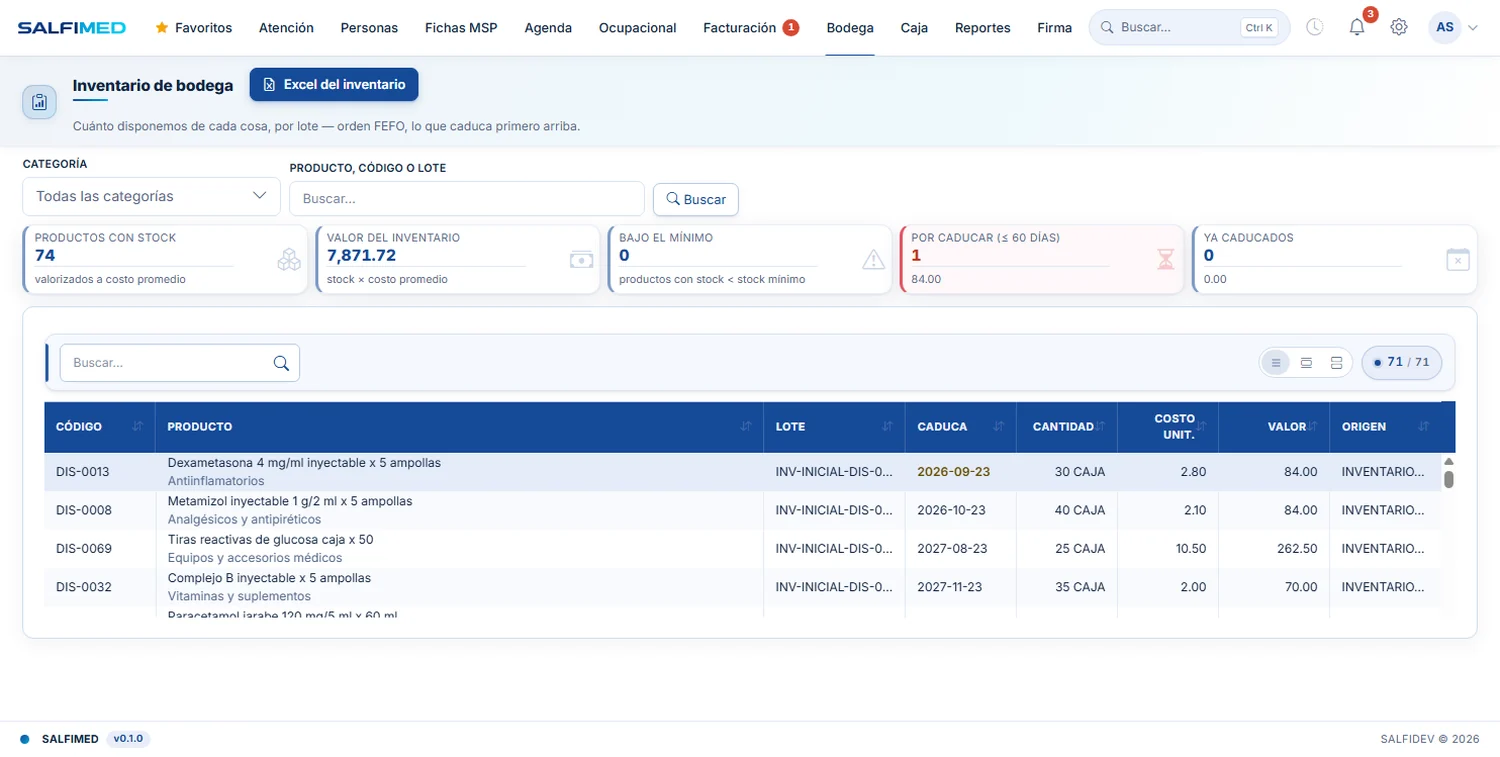The width and height of the screenshot is (1500, 757).
Task: Focus the table Buscar... input
Action: [180, 363]
